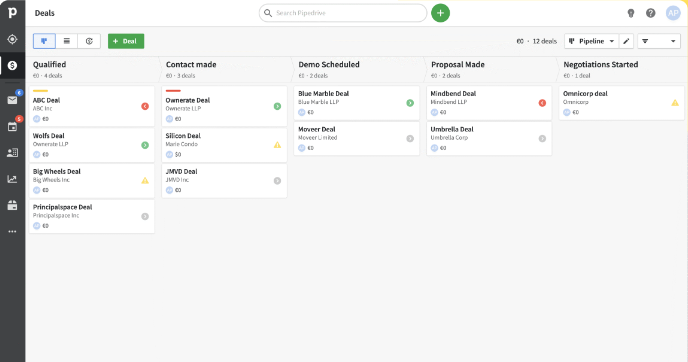The width and height of the screenshot is (688, 362).
Task: Open the More options ellipsis in sidebar
Action: pyautogui.click(x=12, y=231)
